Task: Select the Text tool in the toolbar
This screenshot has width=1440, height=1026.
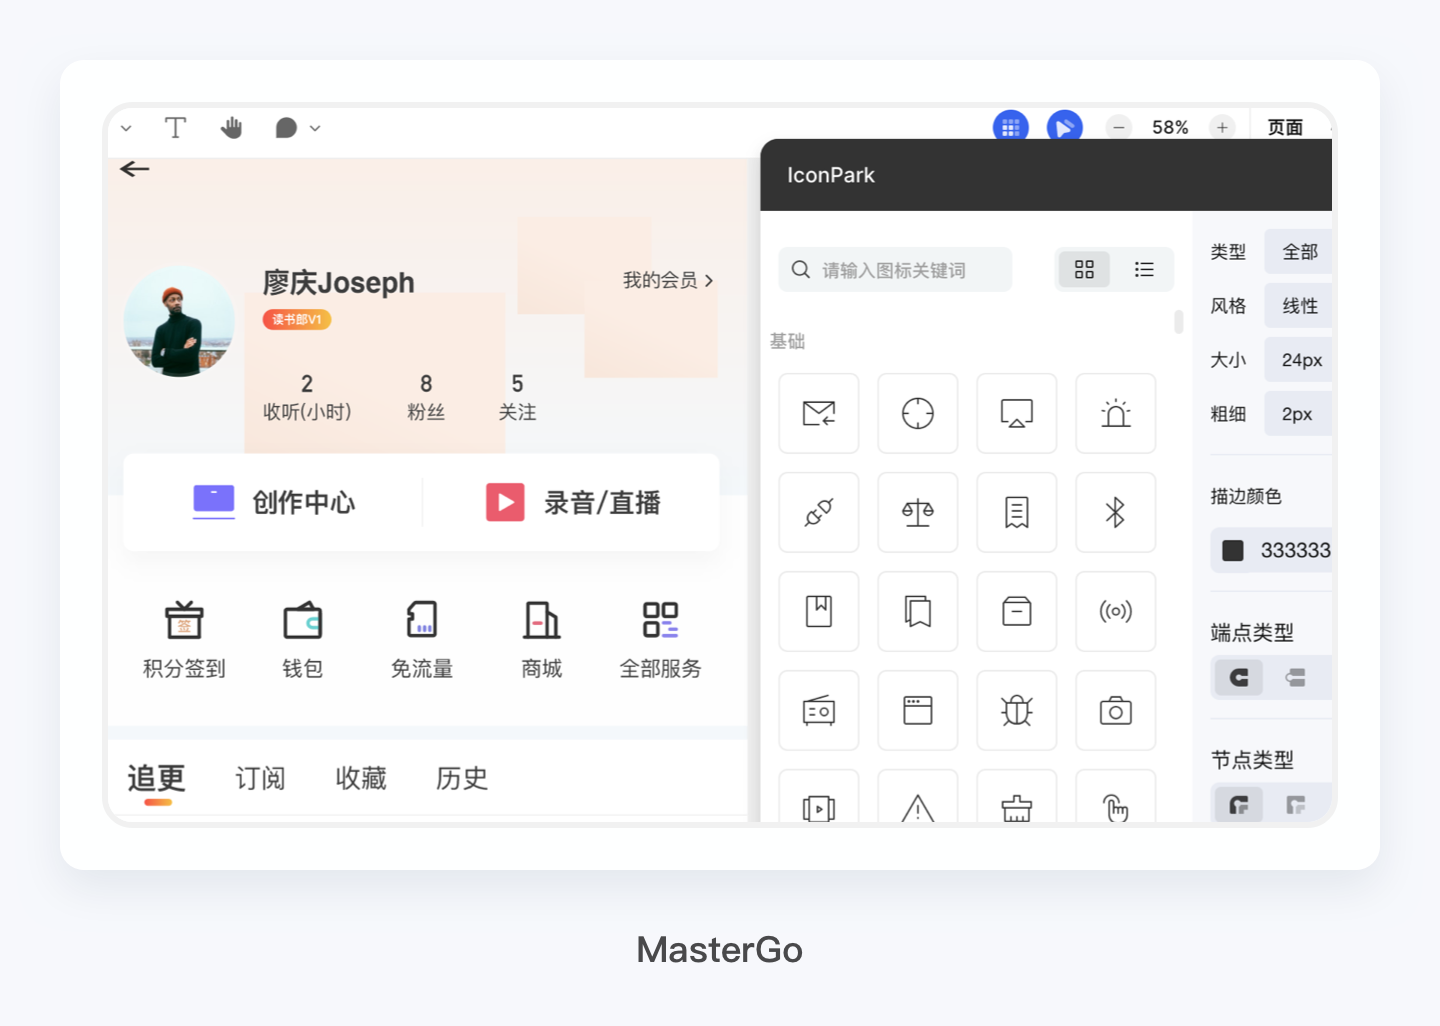Action: tap(175, 127)
